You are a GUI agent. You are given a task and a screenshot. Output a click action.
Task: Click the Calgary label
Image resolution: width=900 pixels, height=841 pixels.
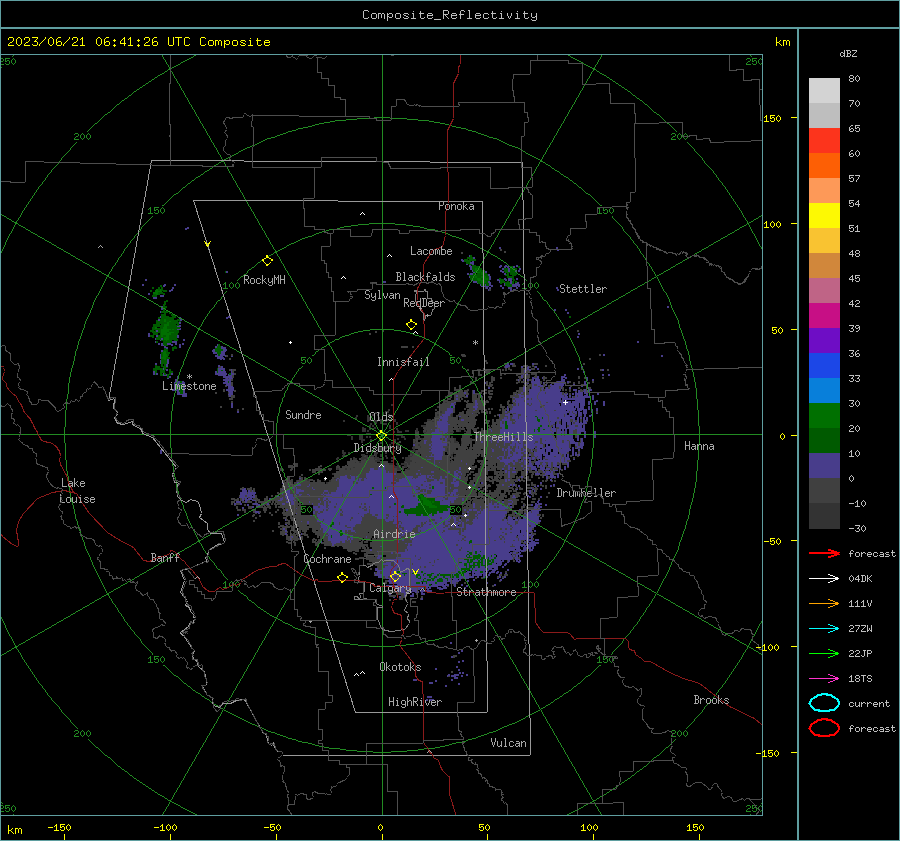click(x=390, y=588)
